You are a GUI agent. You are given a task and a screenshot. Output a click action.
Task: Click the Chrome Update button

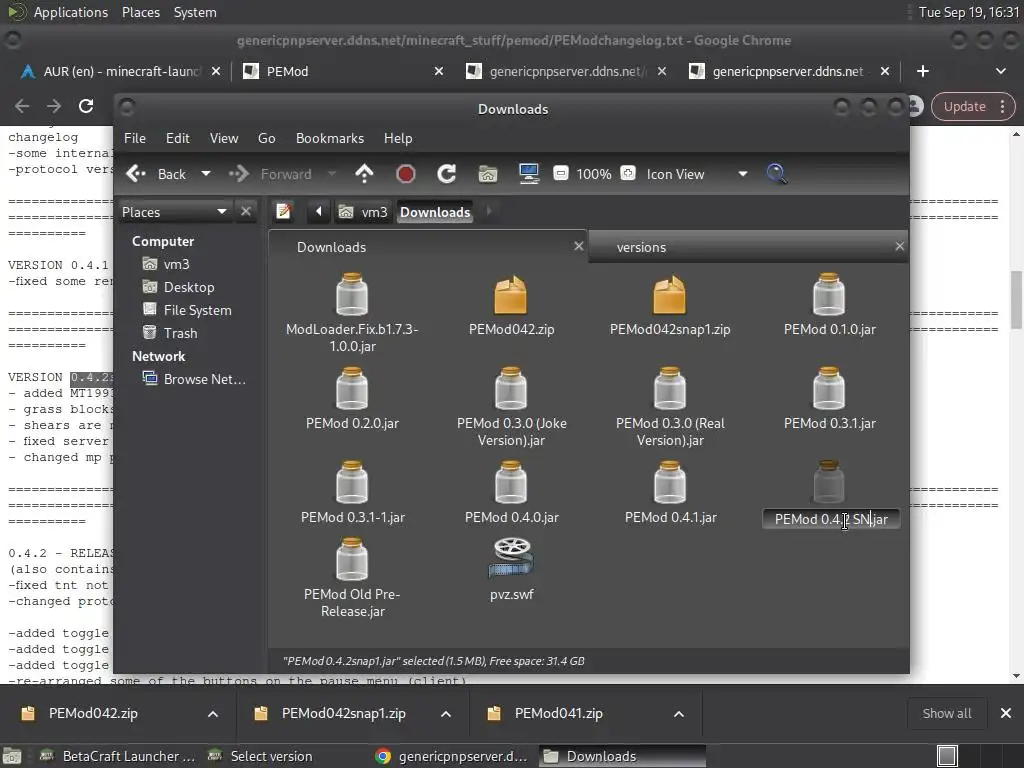(973, 106)
